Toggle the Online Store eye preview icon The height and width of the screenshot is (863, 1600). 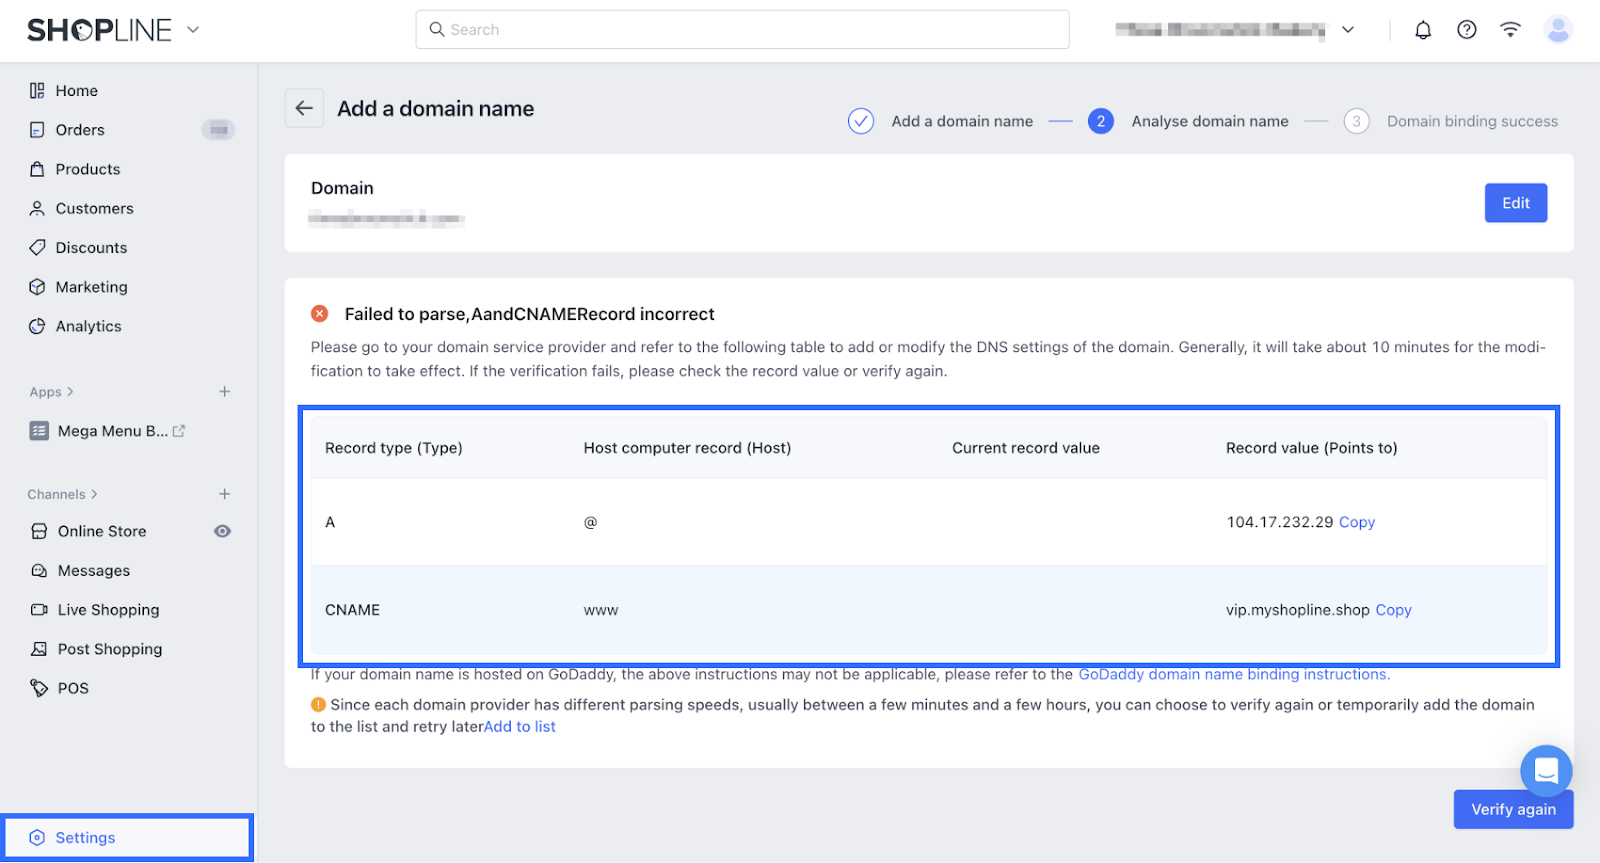(223, 531)
